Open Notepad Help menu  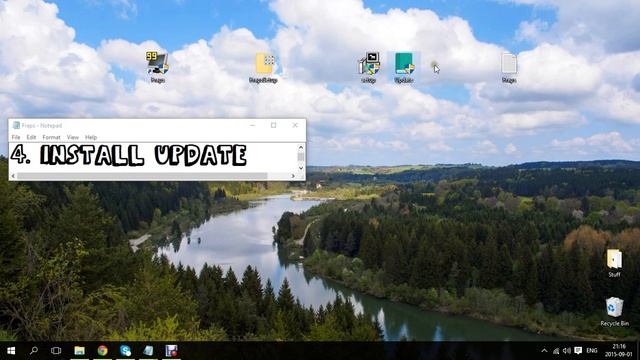pos(91,137)
